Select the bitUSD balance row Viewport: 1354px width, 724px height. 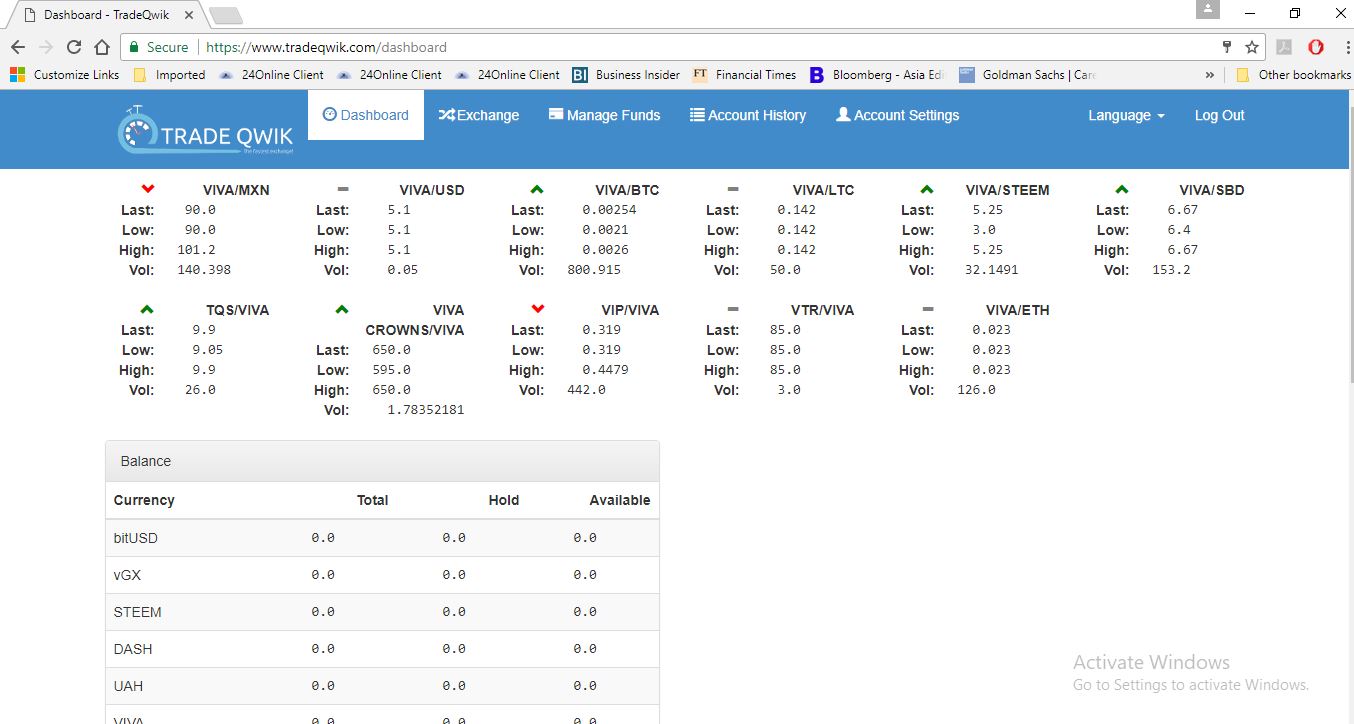click(x=382, y=538)
